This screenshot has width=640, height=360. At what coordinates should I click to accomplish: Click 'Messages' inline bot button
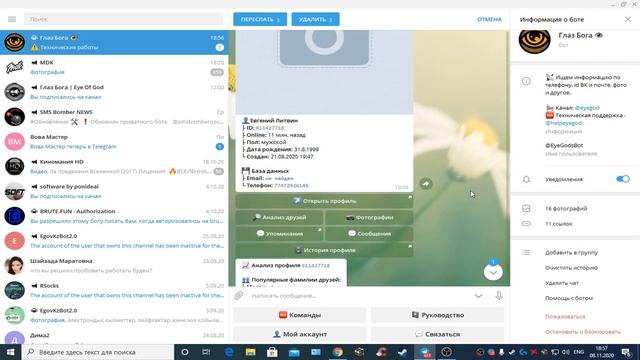coord(369,233)
